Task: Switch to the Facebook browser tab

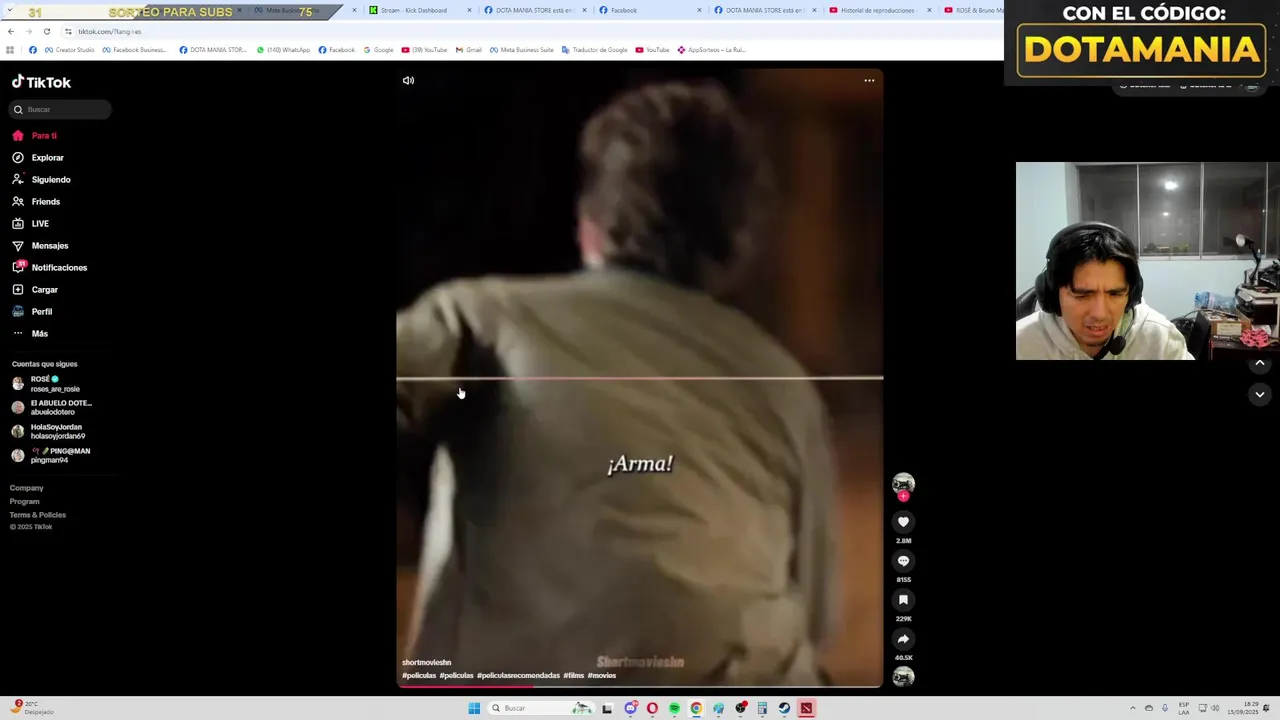Action: (x=646, y=10)
